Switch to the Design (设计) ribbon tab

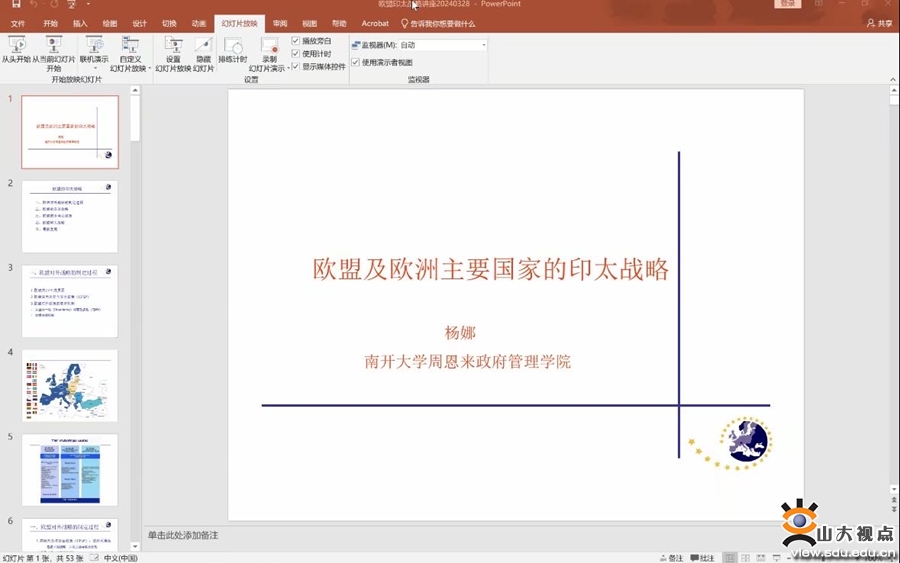[140, 23]
